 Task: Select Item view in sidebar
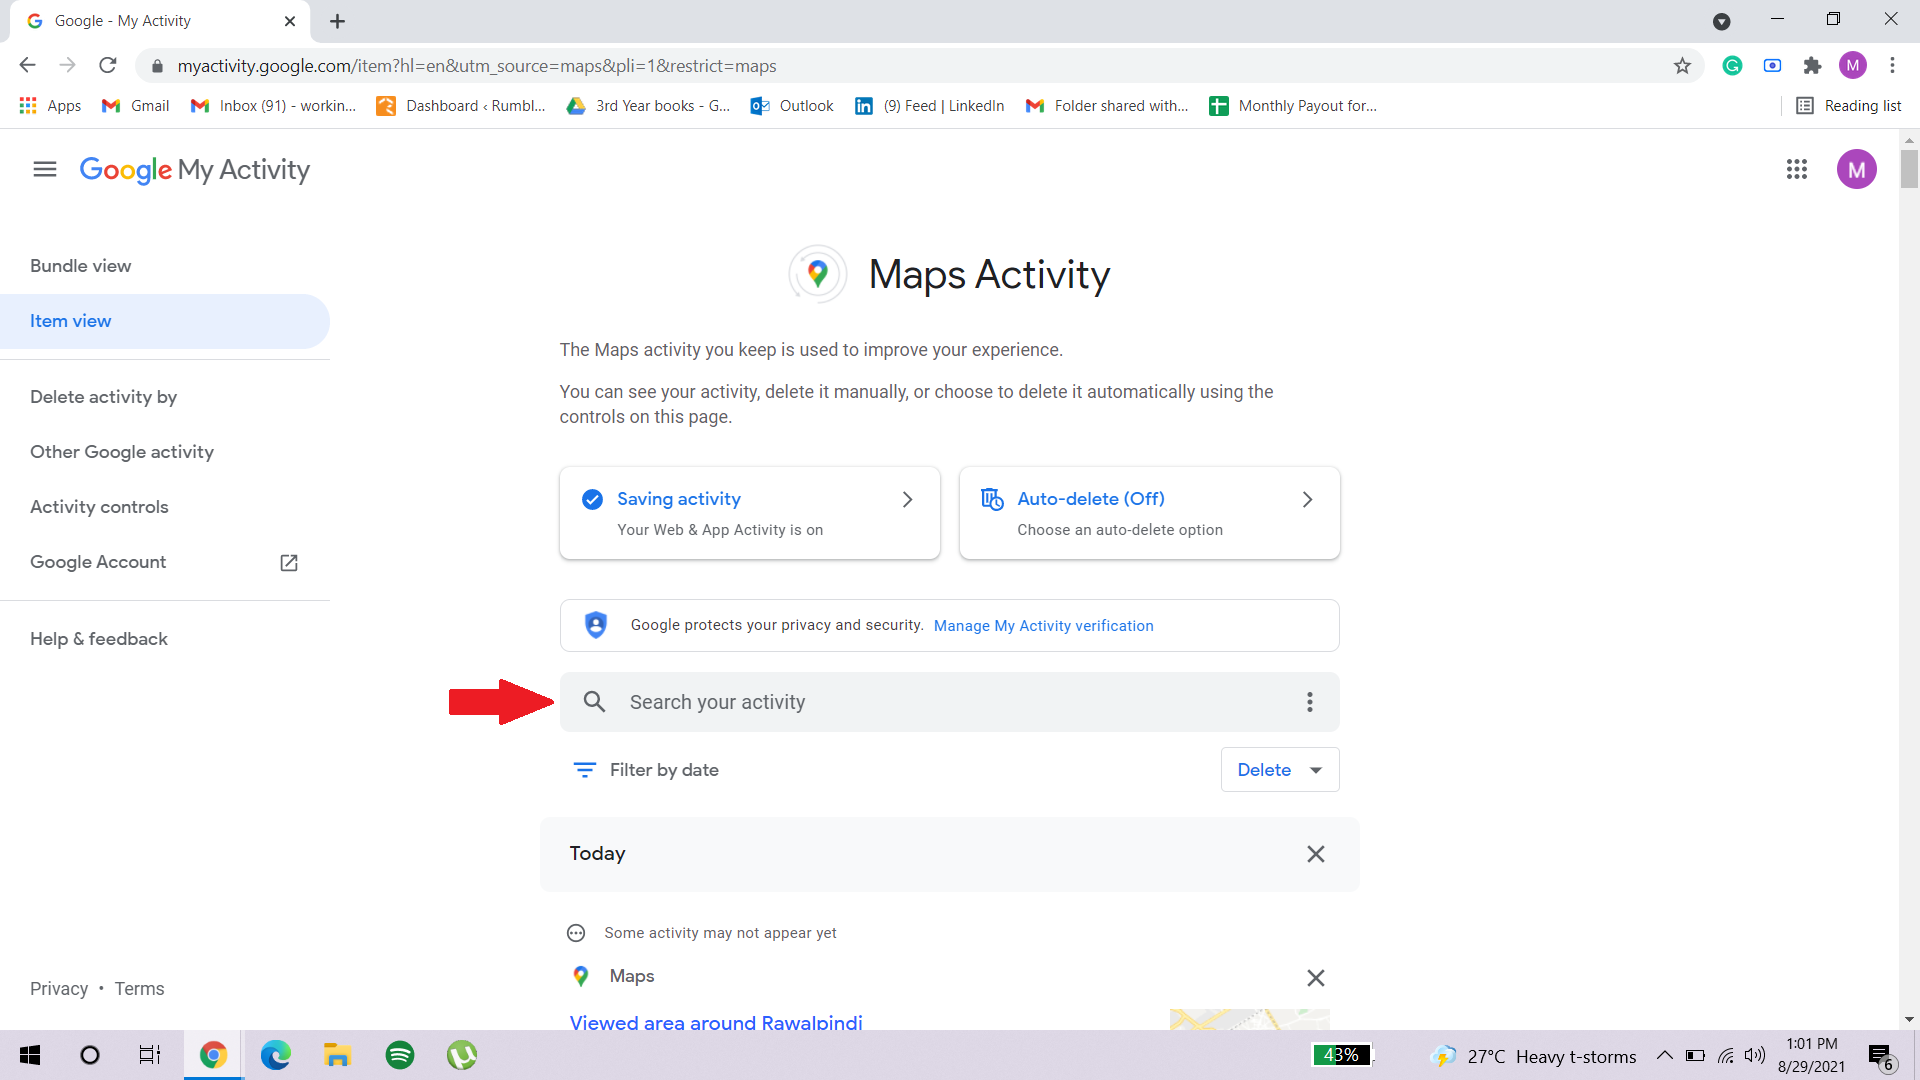point(165,321)
